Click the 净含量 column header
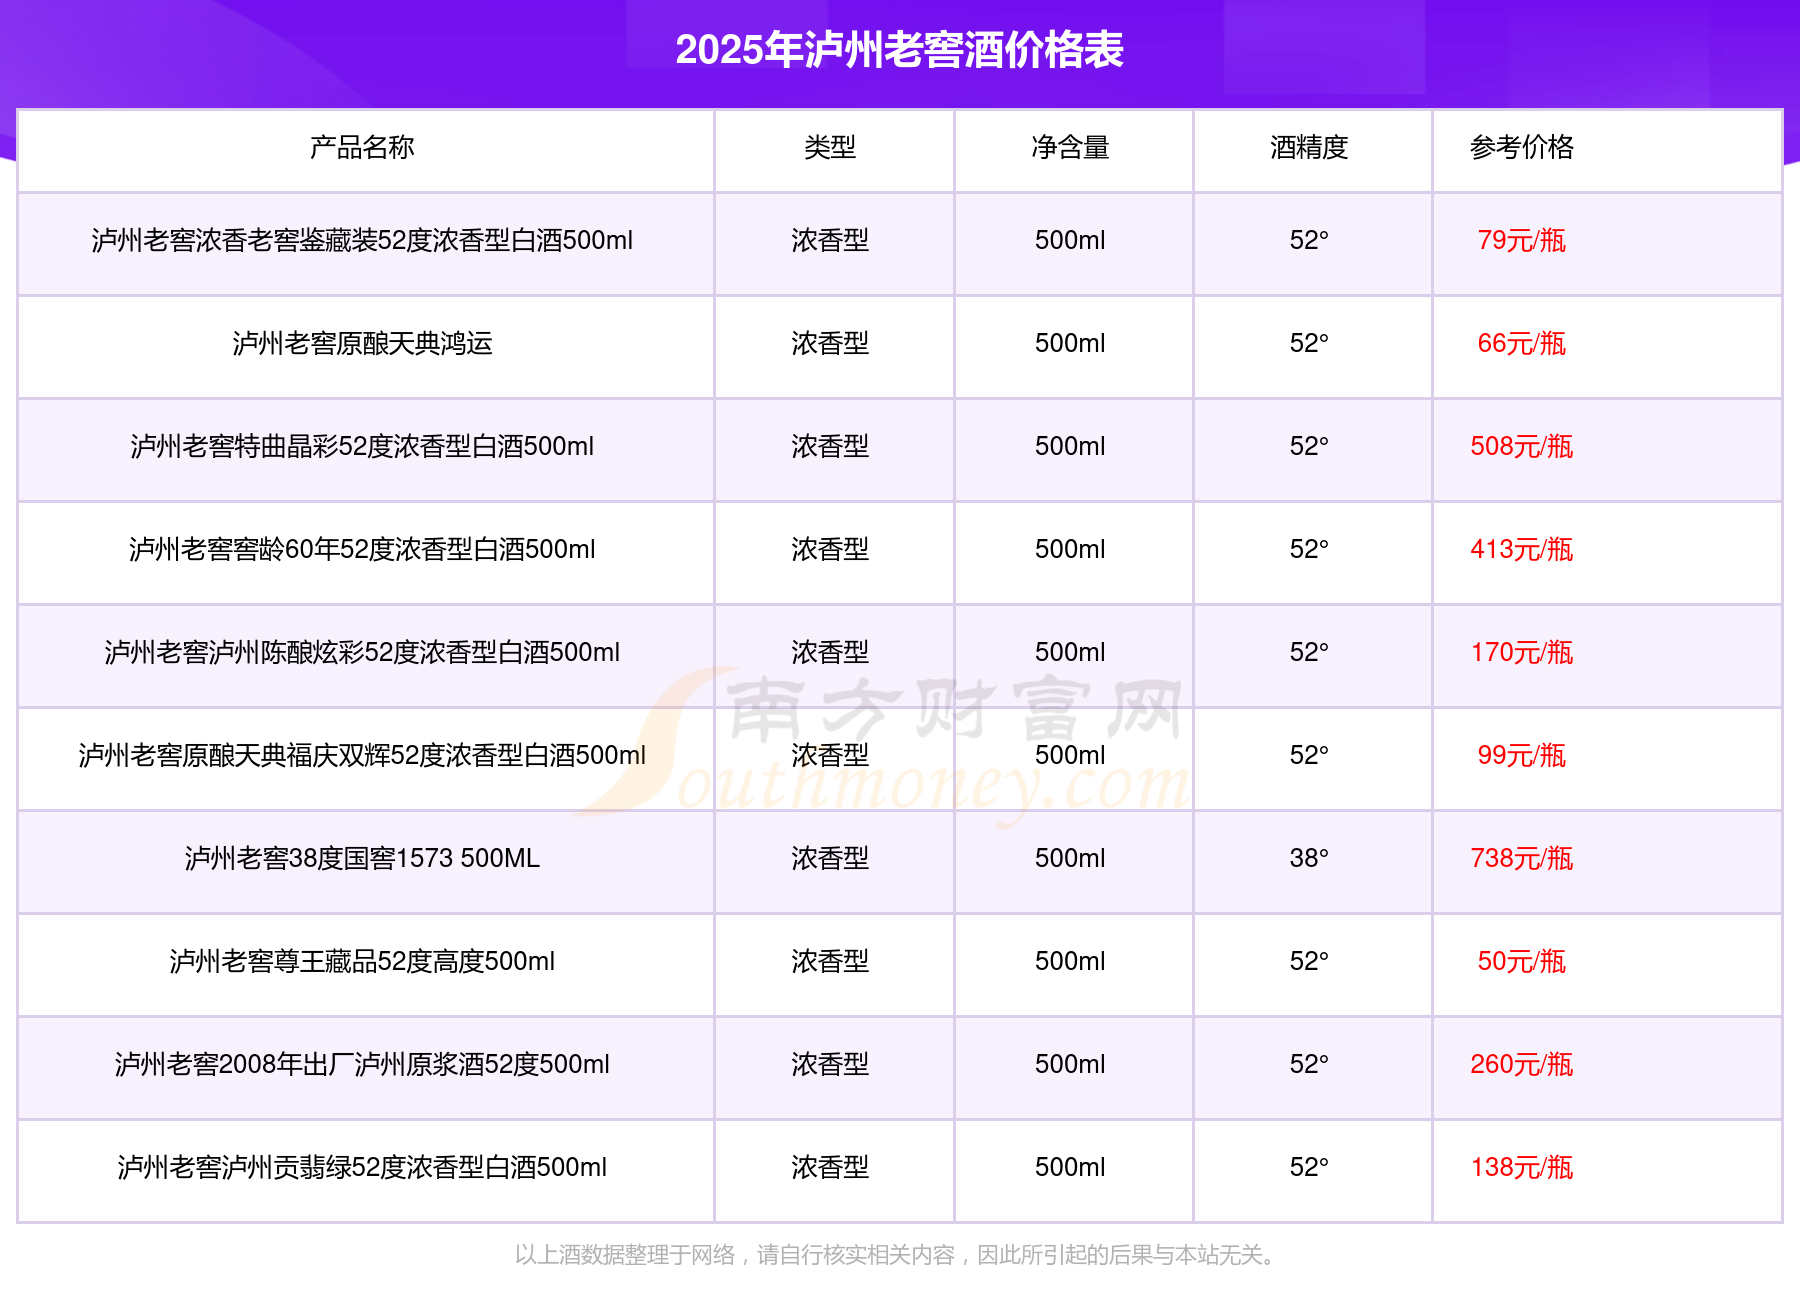The image size is (1800, 1300). tap(1070, 147)
